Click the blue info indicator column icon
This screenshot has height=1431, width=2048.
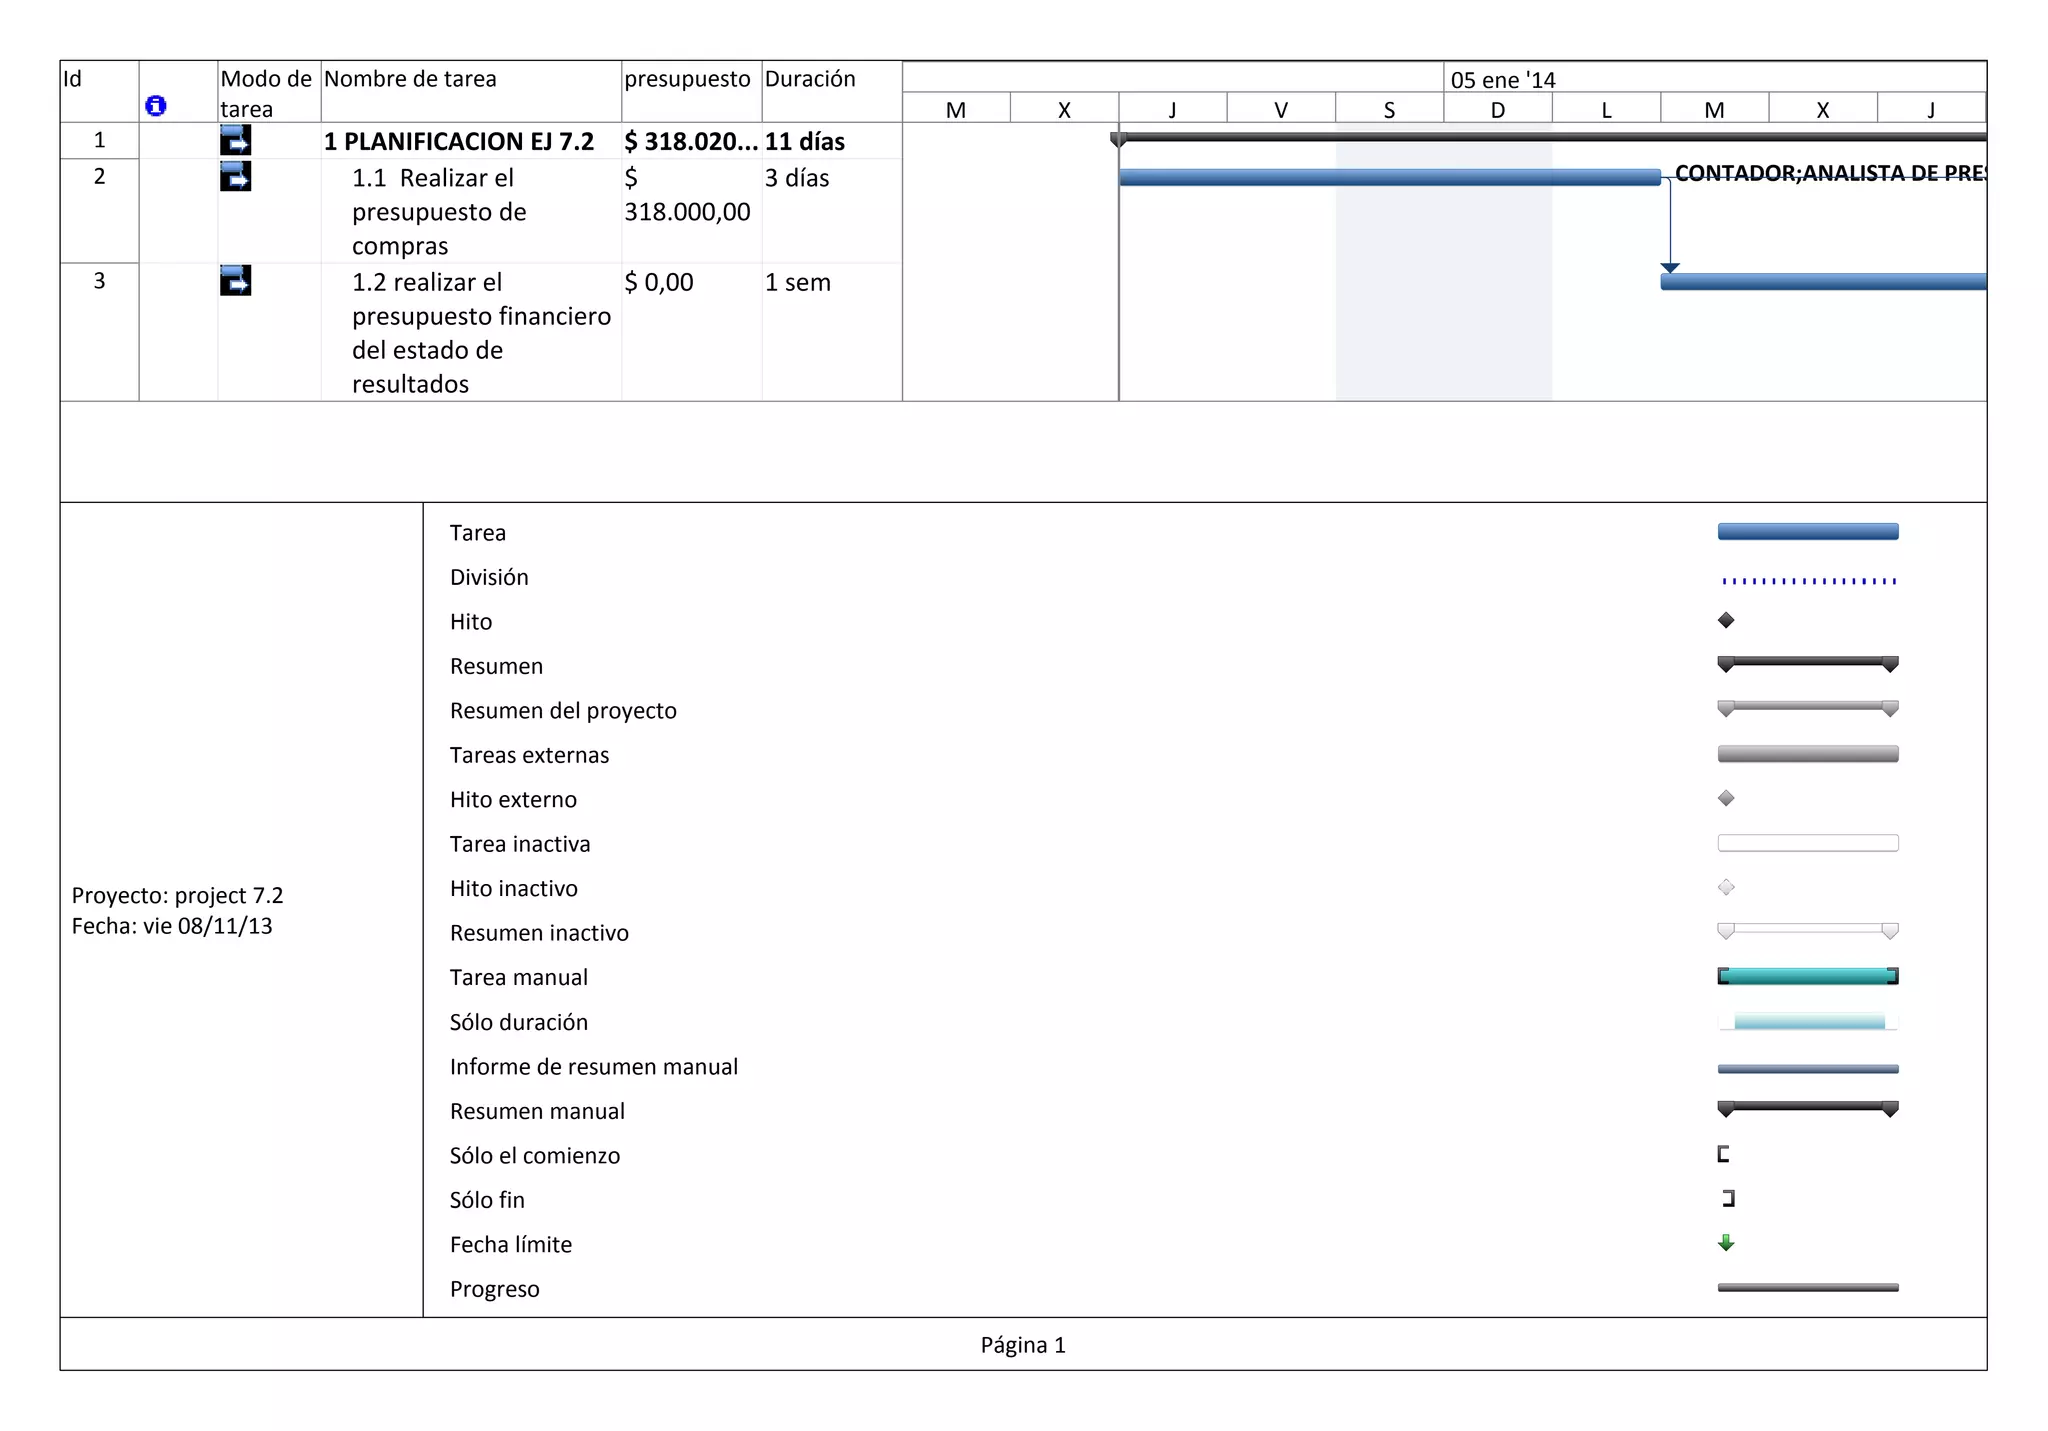156,106
